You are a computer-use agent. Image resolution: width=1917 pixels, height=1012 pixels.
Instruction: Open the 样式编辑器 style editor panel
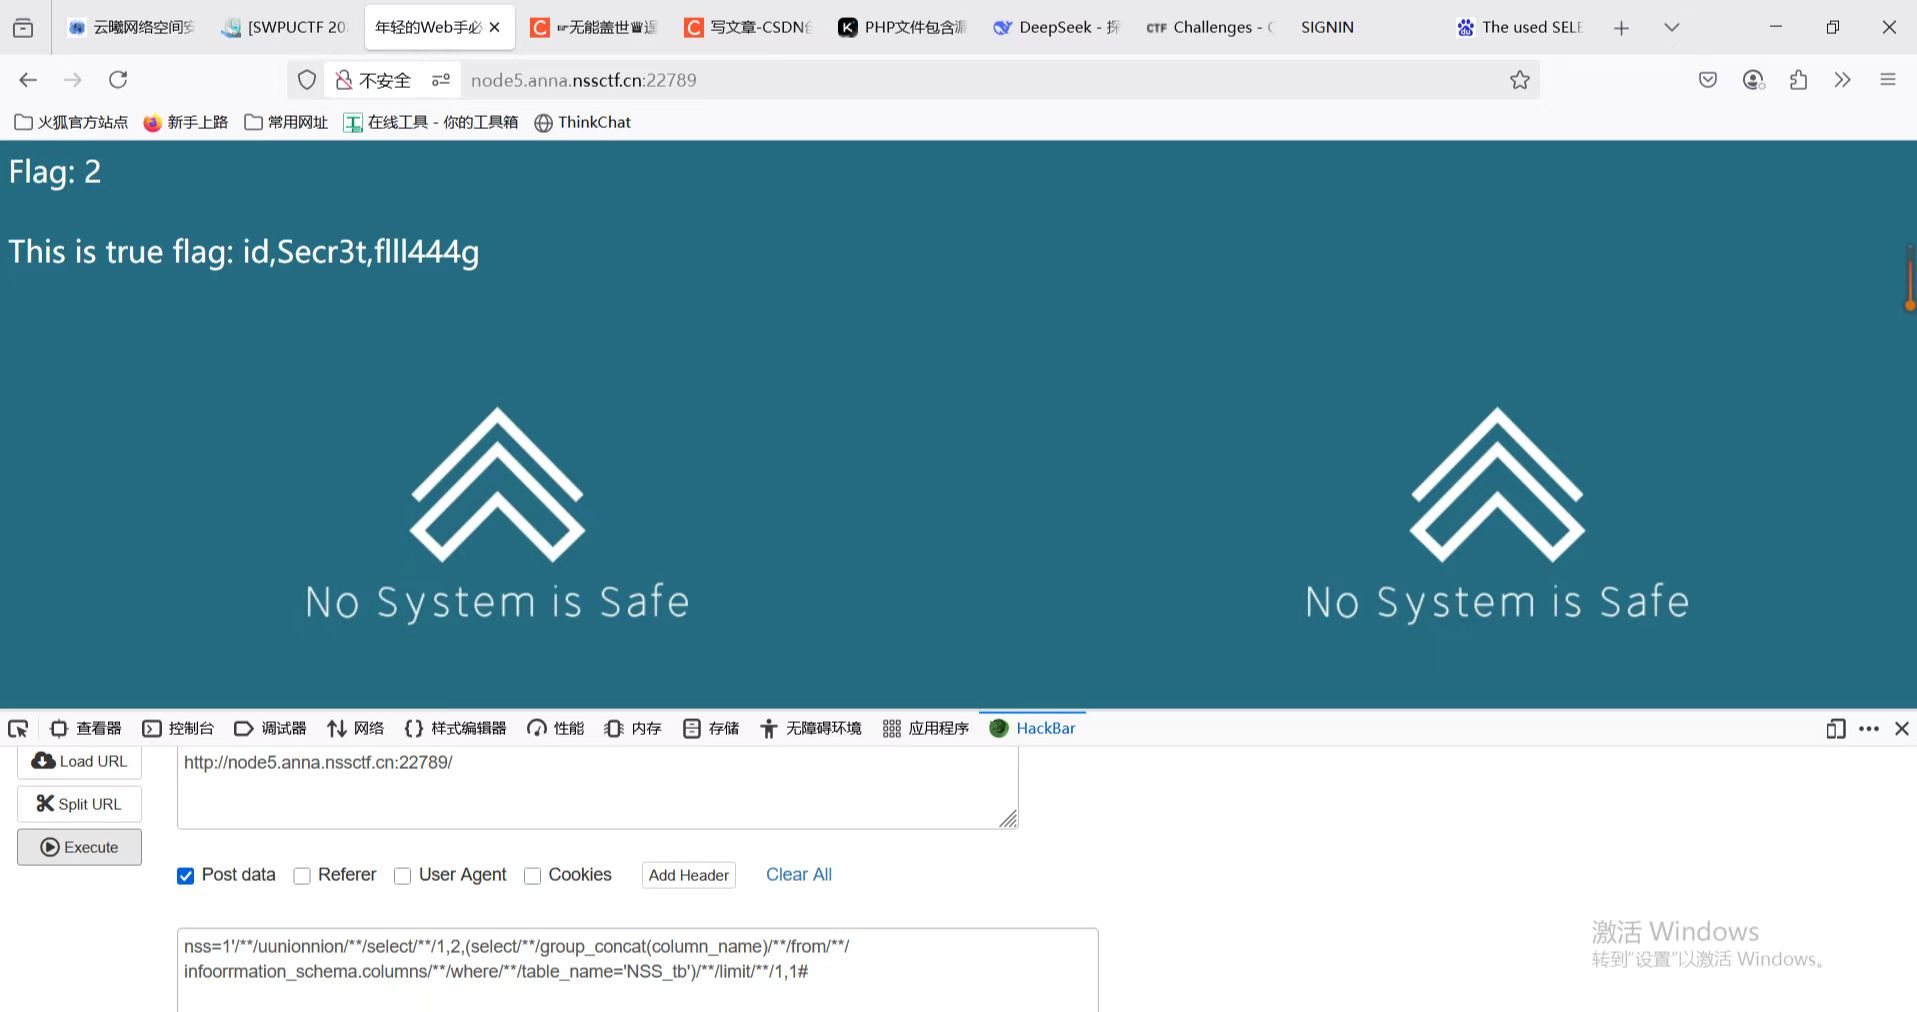point(455,728)
